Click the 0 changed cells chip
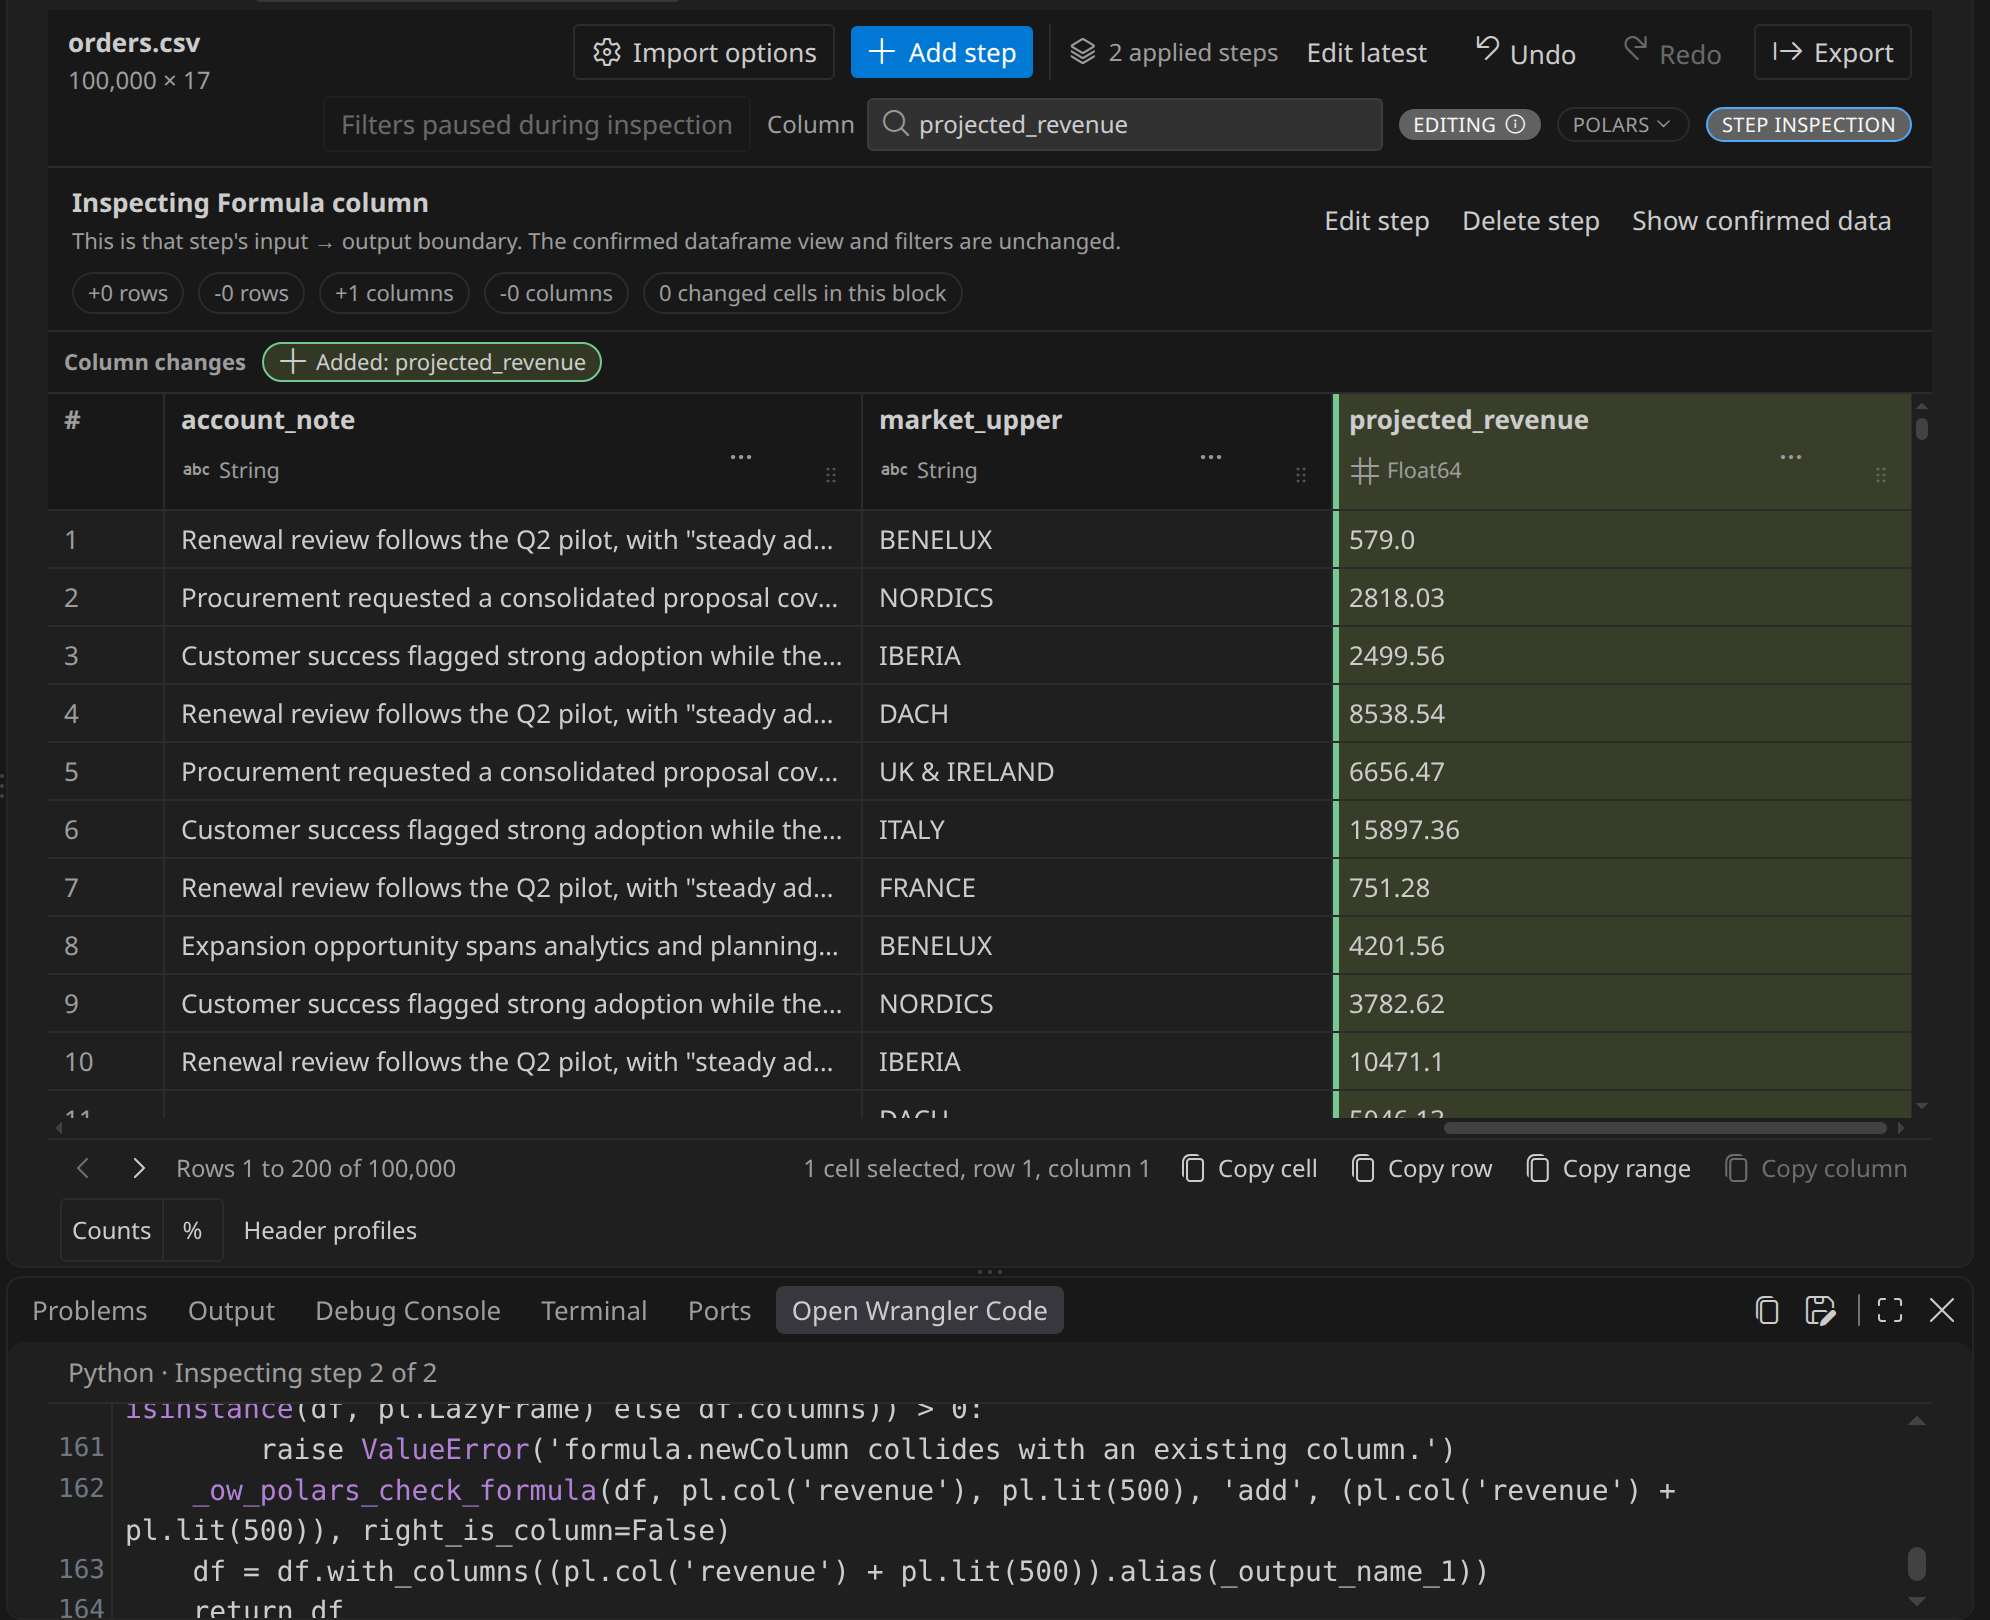This screenshot has width=1990, height=1620. (802, 293)
